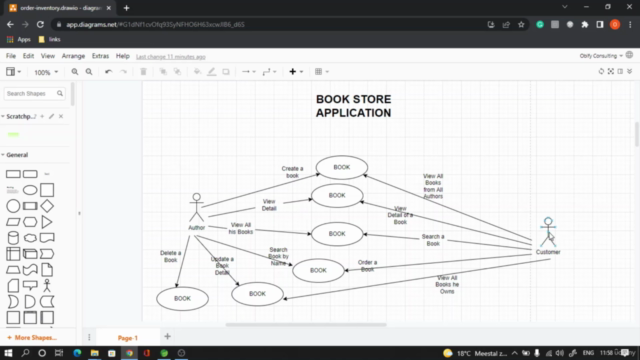Select the cylinder shape in General palette
Image resolution: width=640 pixels, height=360 pixels.
[x=13, y=238]
